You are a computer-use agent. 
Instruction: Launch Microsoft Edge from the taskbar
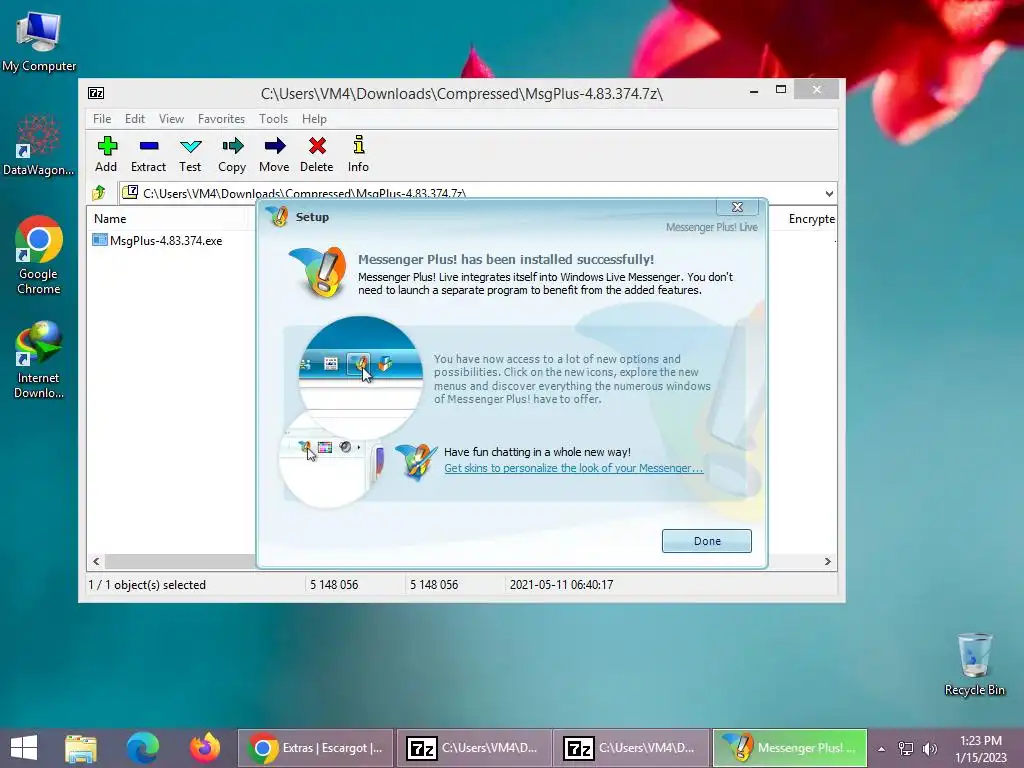(x=142, y=748)
